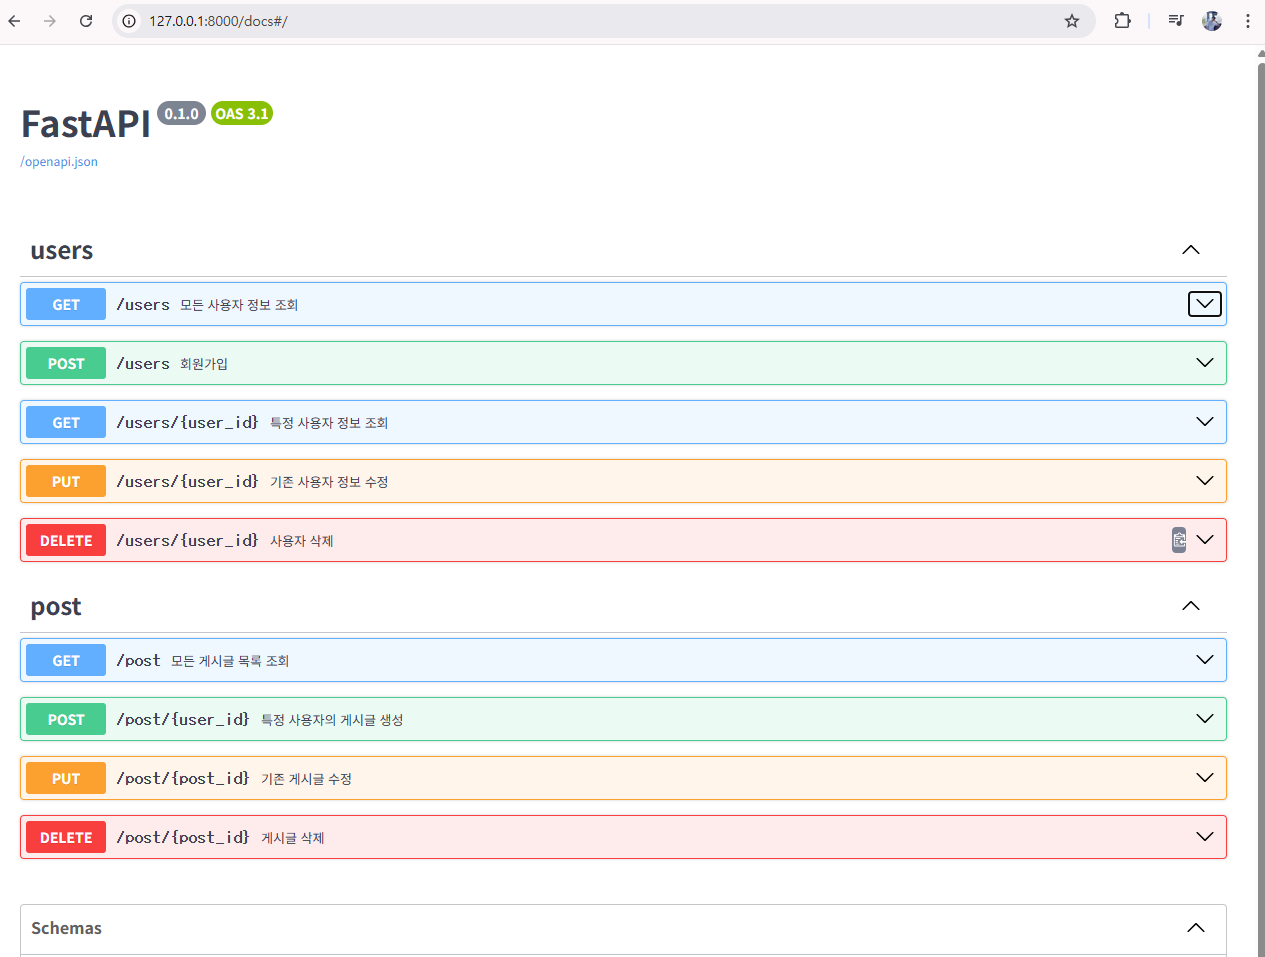The height and width of the screenshot is (957, 1265).
Task: Expand GET /post chevron
Action: click(x=1205, y=660)
